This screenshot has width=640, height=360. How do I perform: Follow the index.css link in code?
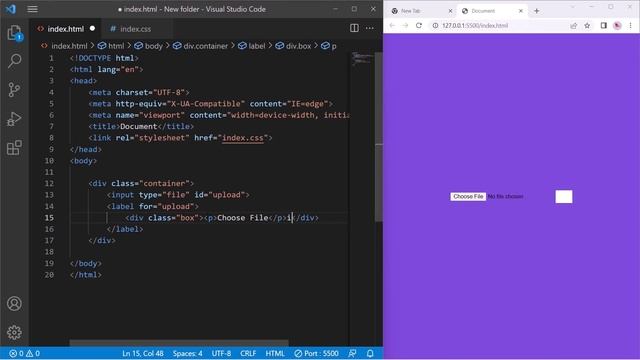[242, 138]
